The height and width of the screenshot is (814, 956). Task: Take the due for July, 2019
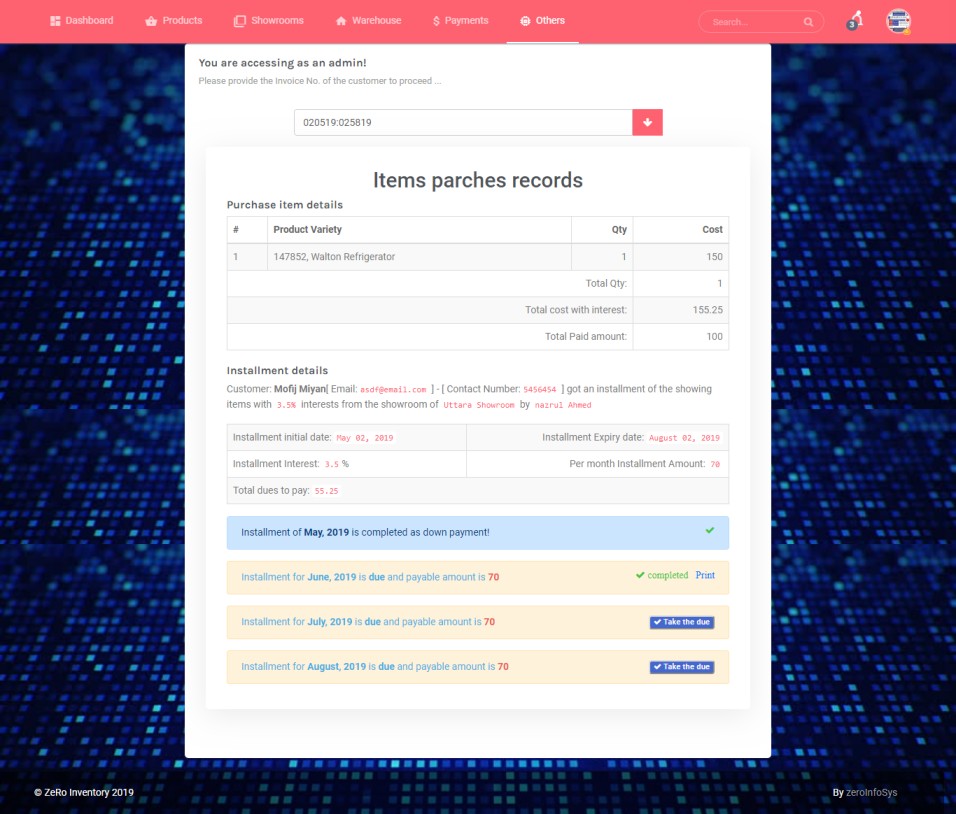[x=681, y=622]
